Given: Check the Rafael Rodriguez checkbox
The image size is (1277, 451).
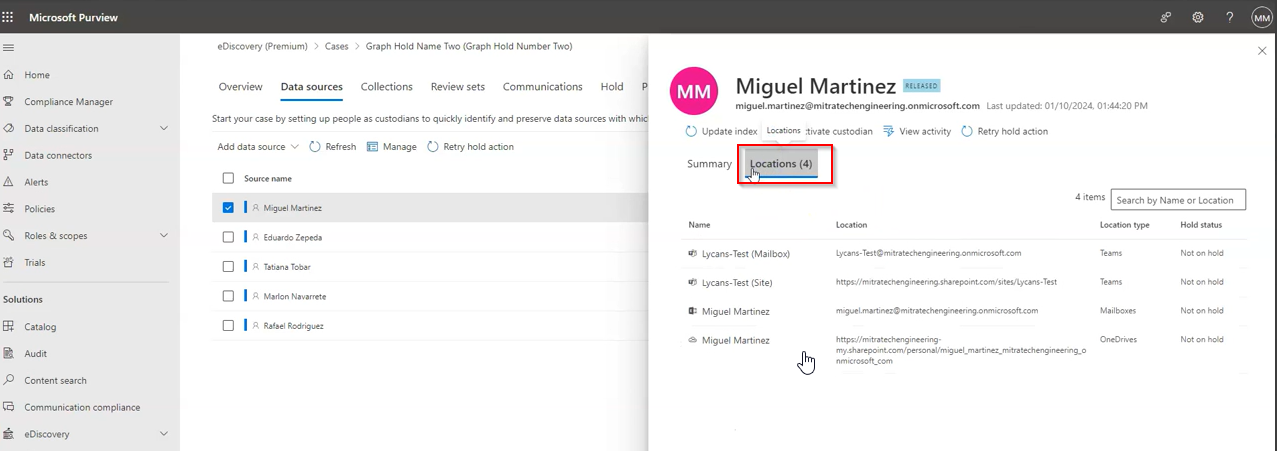Looking at the screenshot, I should click(x=228, y=326).
